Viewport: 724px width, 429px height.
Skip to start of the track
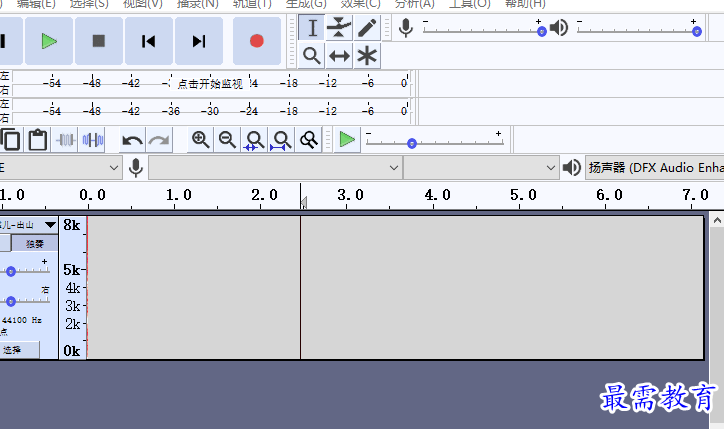click(149, 41)
